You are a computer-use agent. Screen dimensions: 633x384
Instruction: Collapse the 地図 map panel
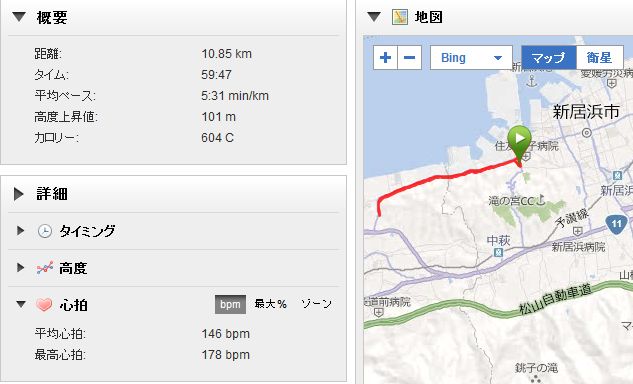(x=374, y=17)
